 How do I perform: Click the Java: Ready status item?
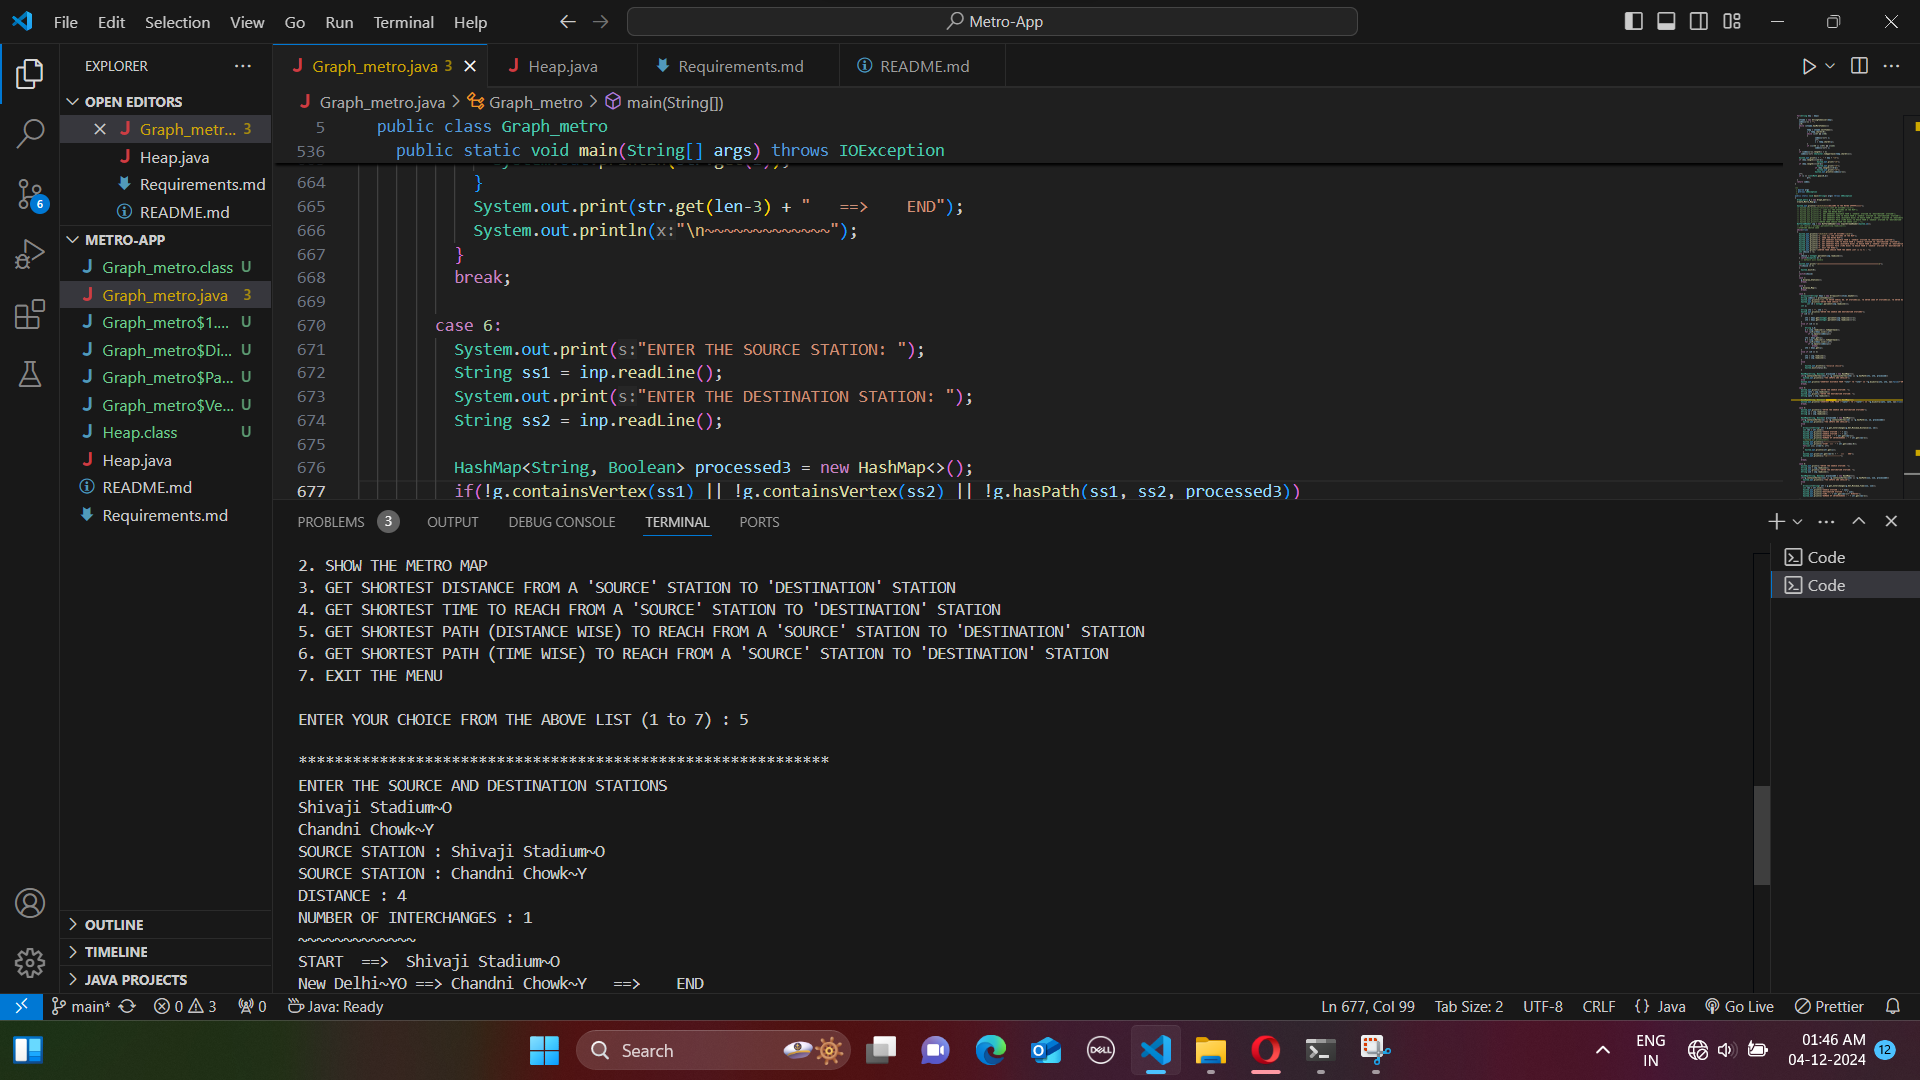pyautogui.click(x=336, y=1006)
